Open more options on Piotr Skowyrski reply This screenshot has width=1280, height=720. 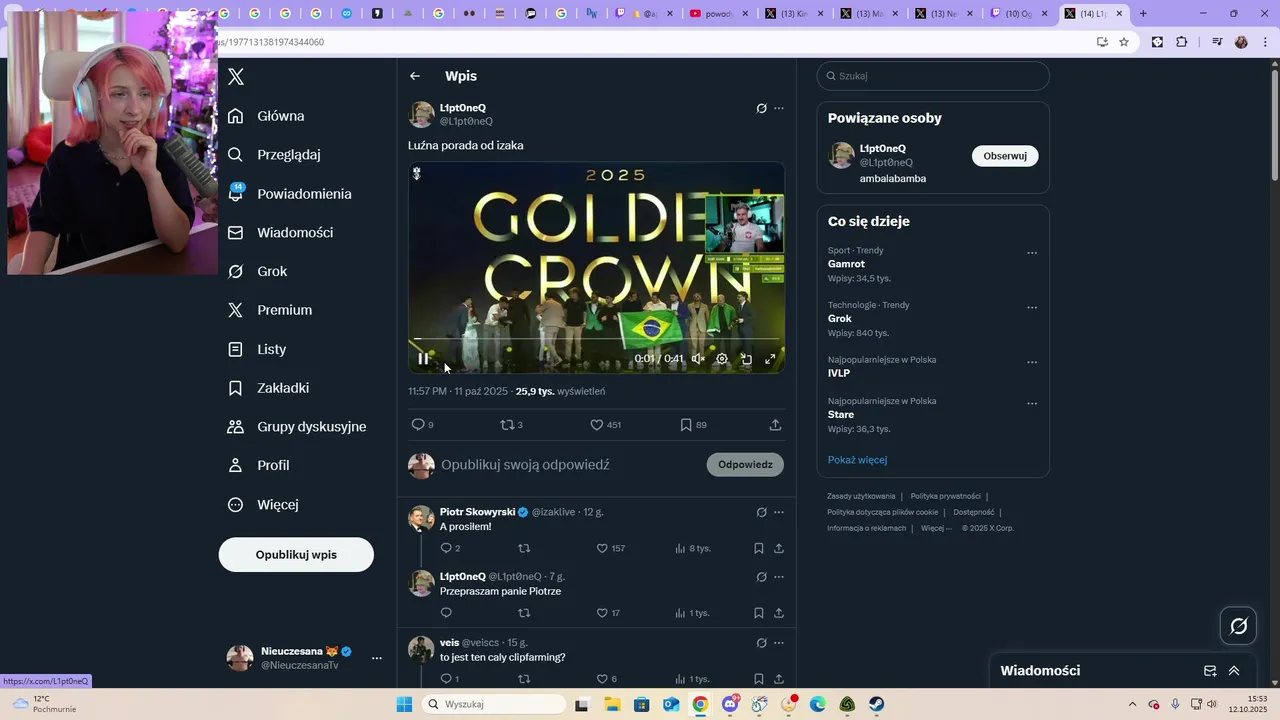point(779,512)
